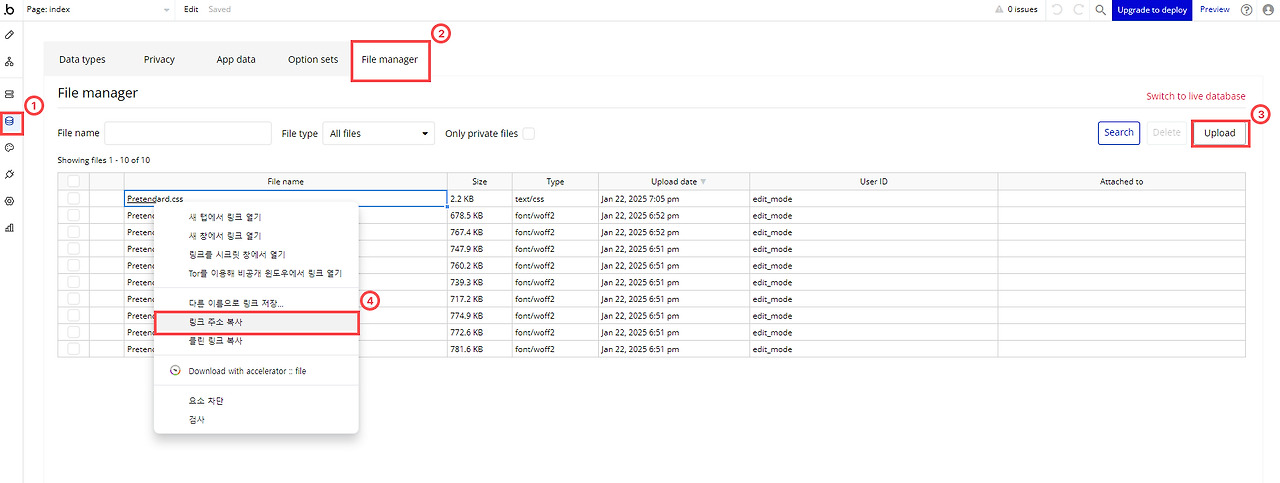Switch to the Option sets tab
The height and width of the screenshot is (483, 1280).
pyautogui.click(x=313, y=59)
